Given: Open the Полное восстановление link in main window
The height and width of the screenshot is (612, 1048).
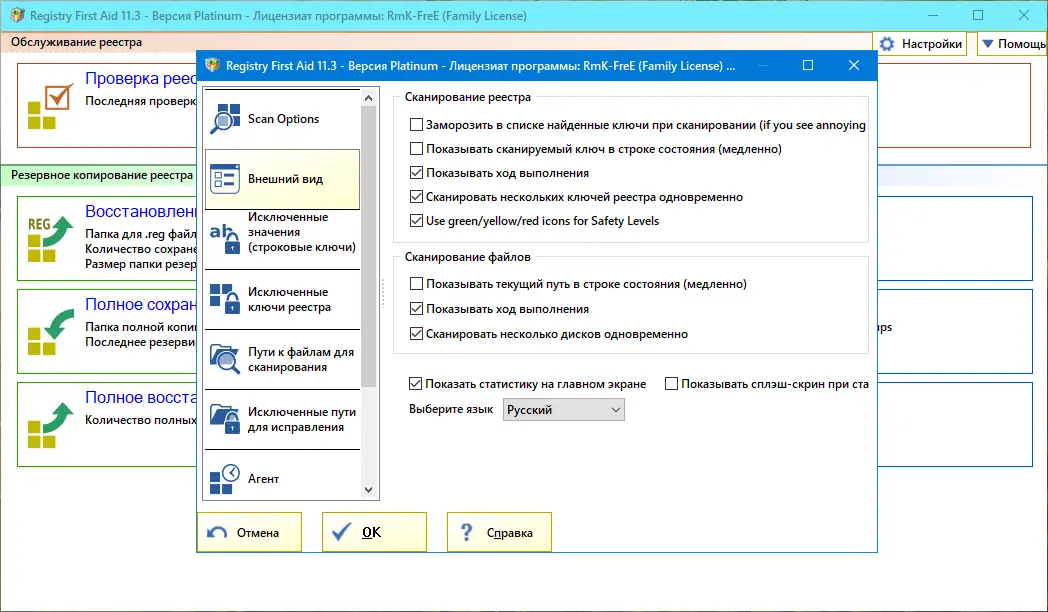Looking at the screenshot, I should tap(140, 397).
